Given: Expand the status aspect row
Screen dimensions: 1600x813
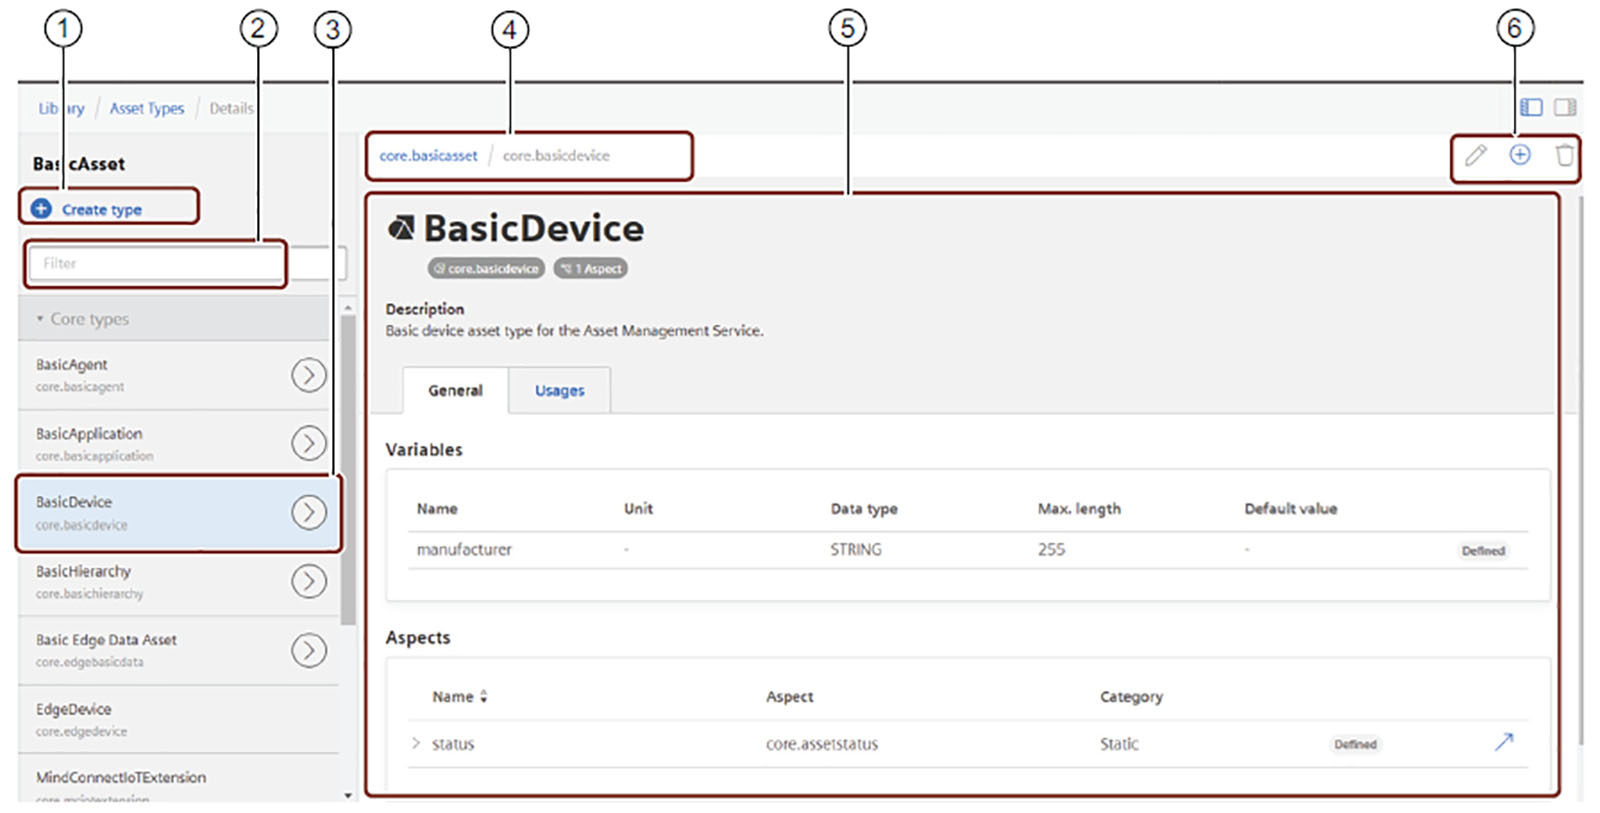Looking at the screenshot, I should click(x=416, y=743).
